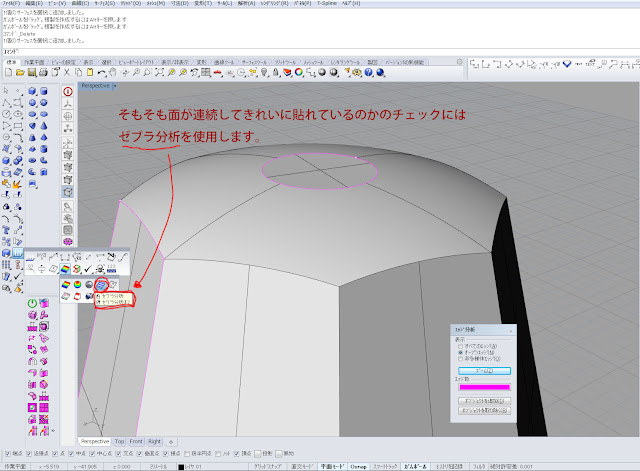Viewport: 640px width, 471px height.
Task: Close the edge analysis dialog
Action: (511, 330)
